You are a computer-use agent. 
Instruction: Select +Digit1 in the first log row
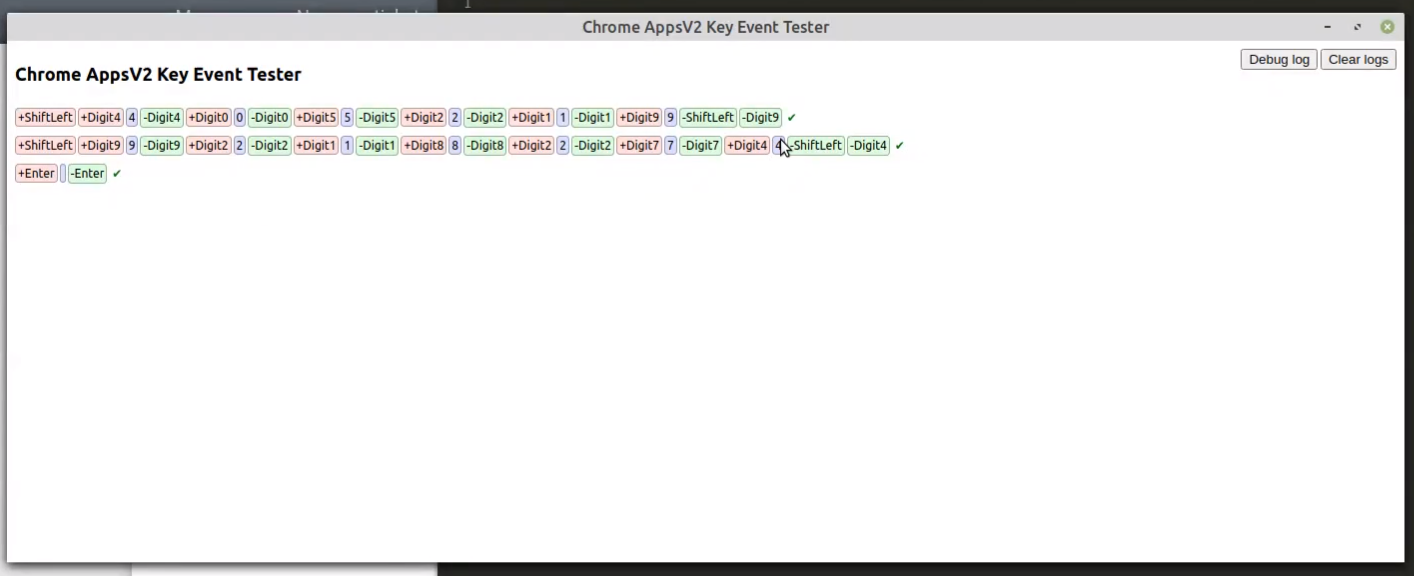[531, 117]
